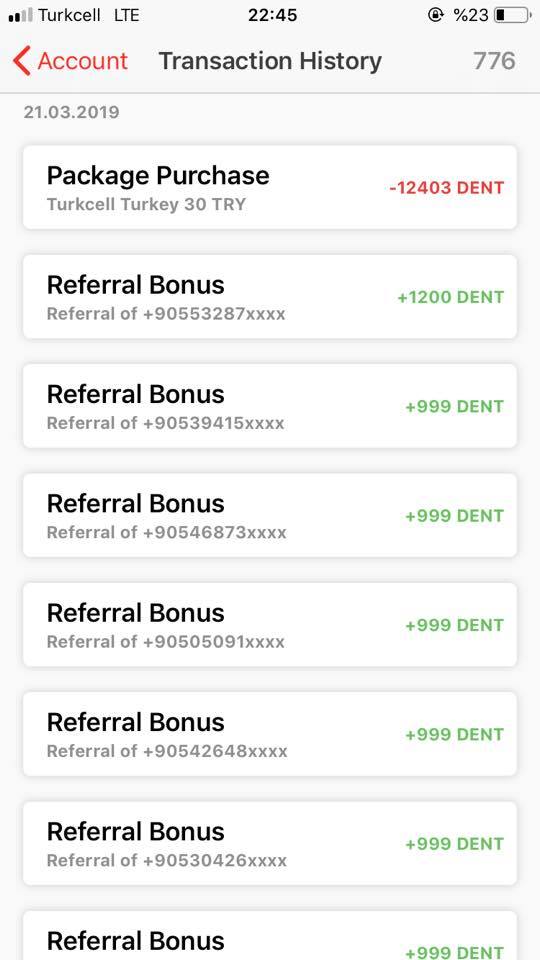540x960 pixels.
Task: Tap the 776 balance counter
Action: (494, 61)
